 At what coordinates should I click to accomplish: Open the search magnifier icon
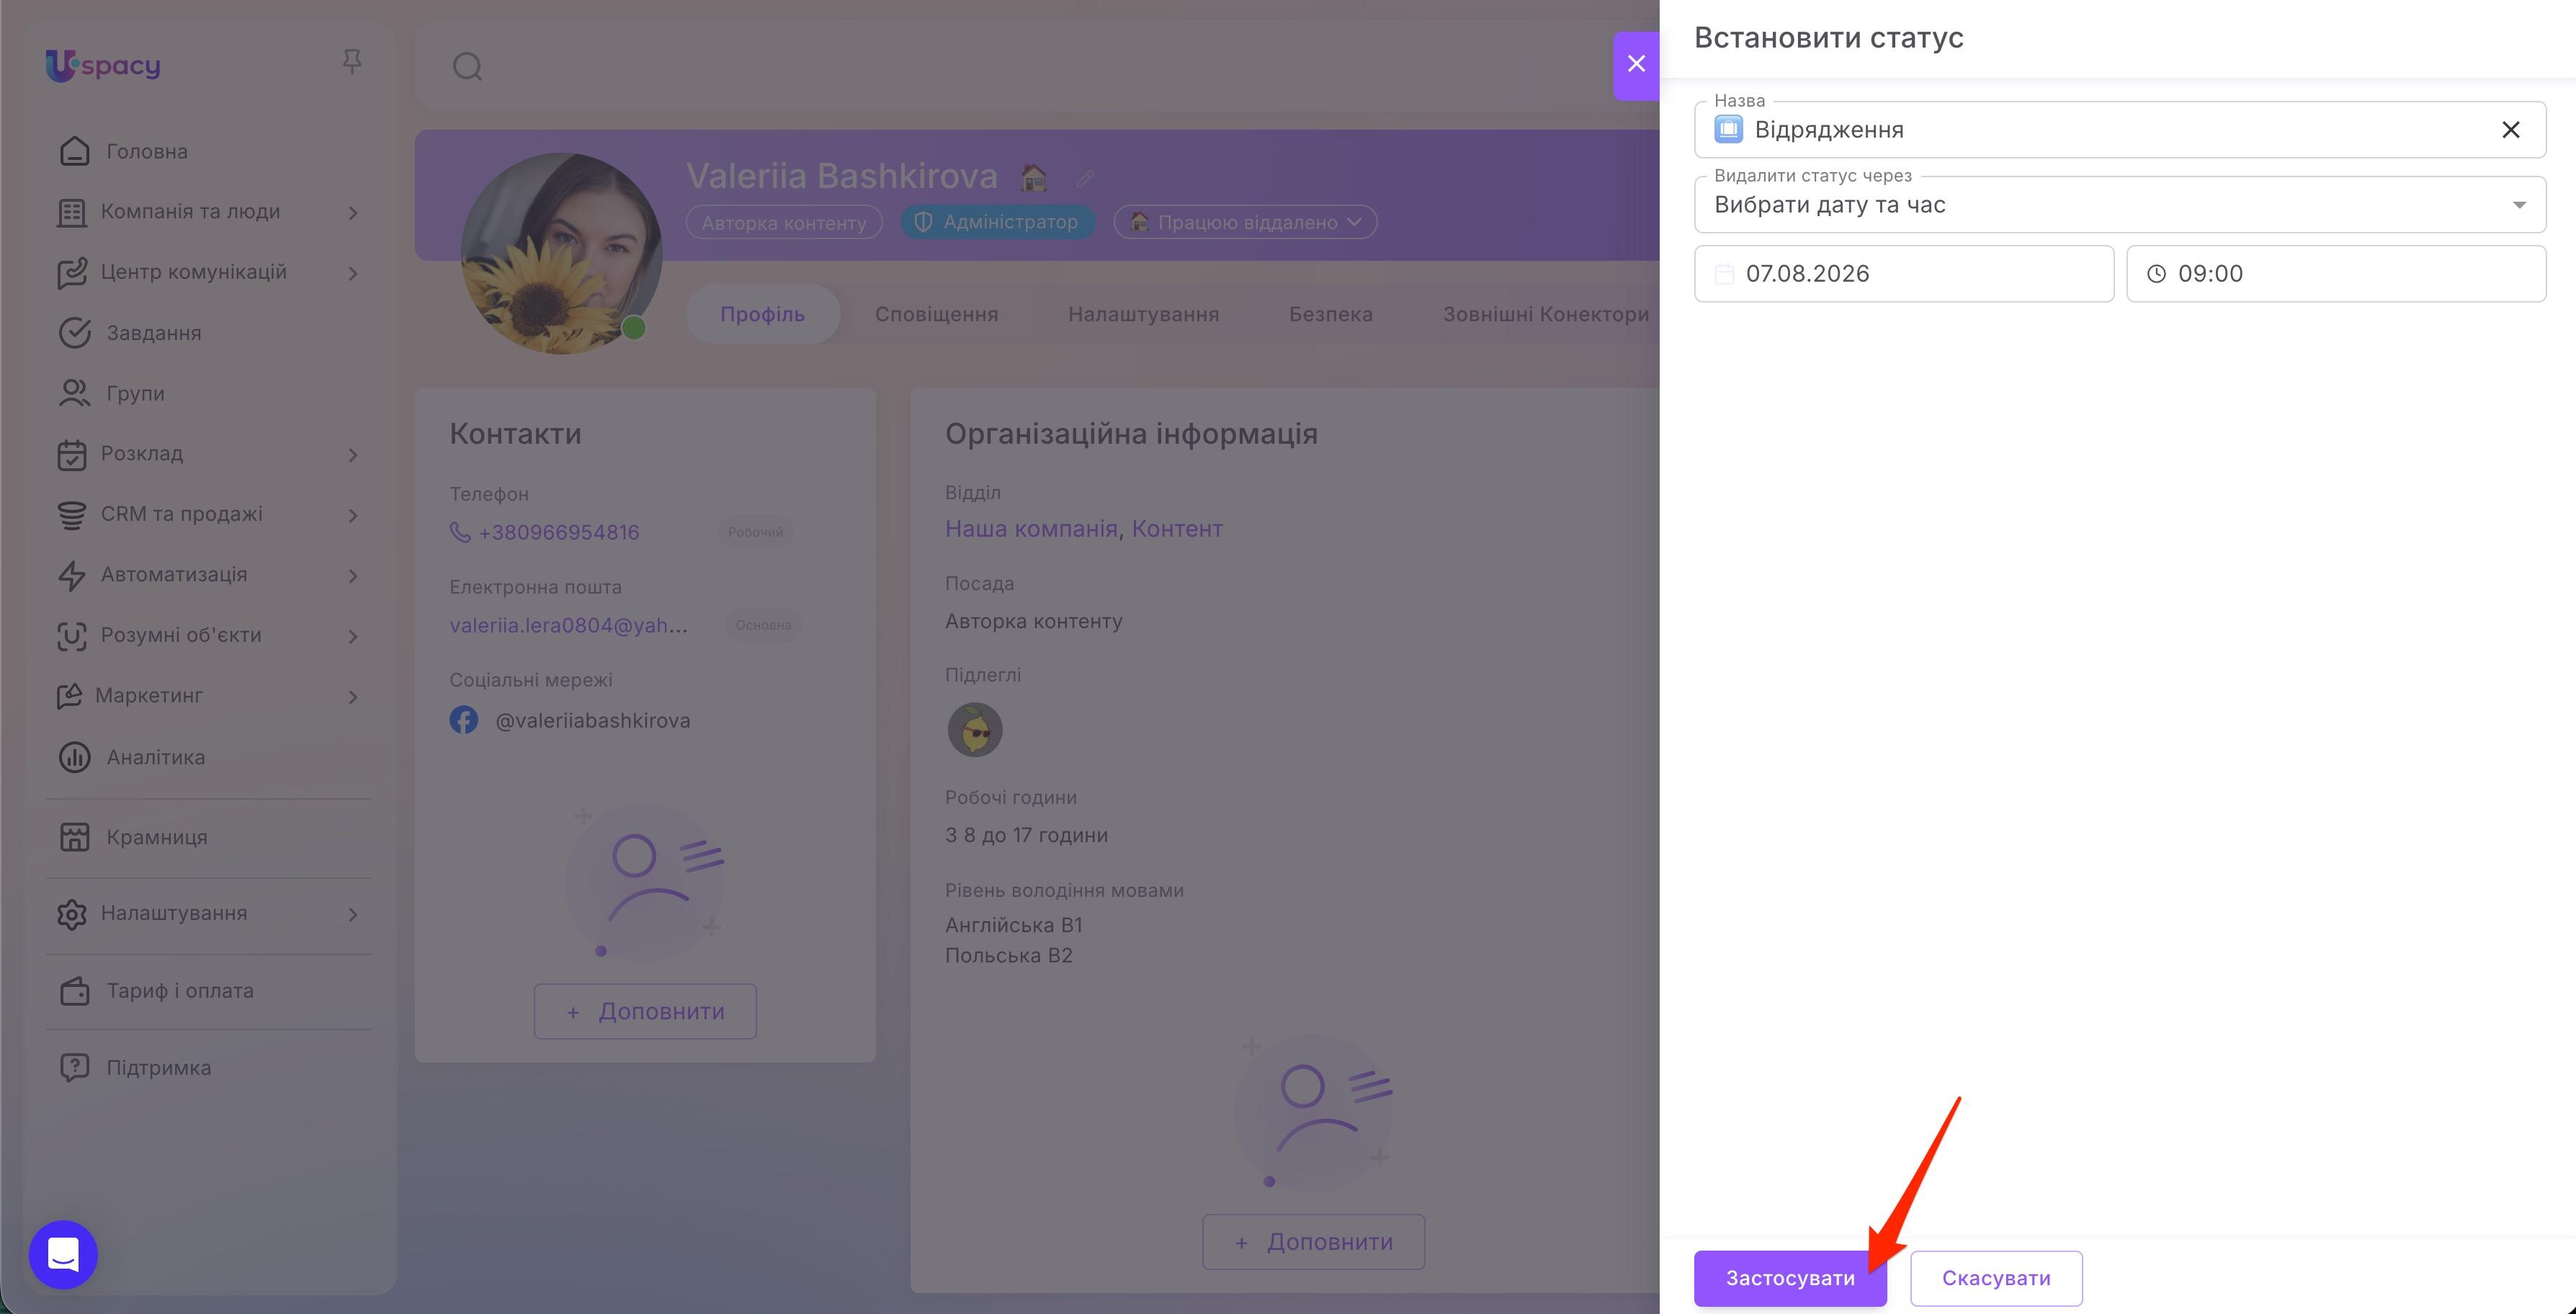pyautogui.click(x=467, y=67)
